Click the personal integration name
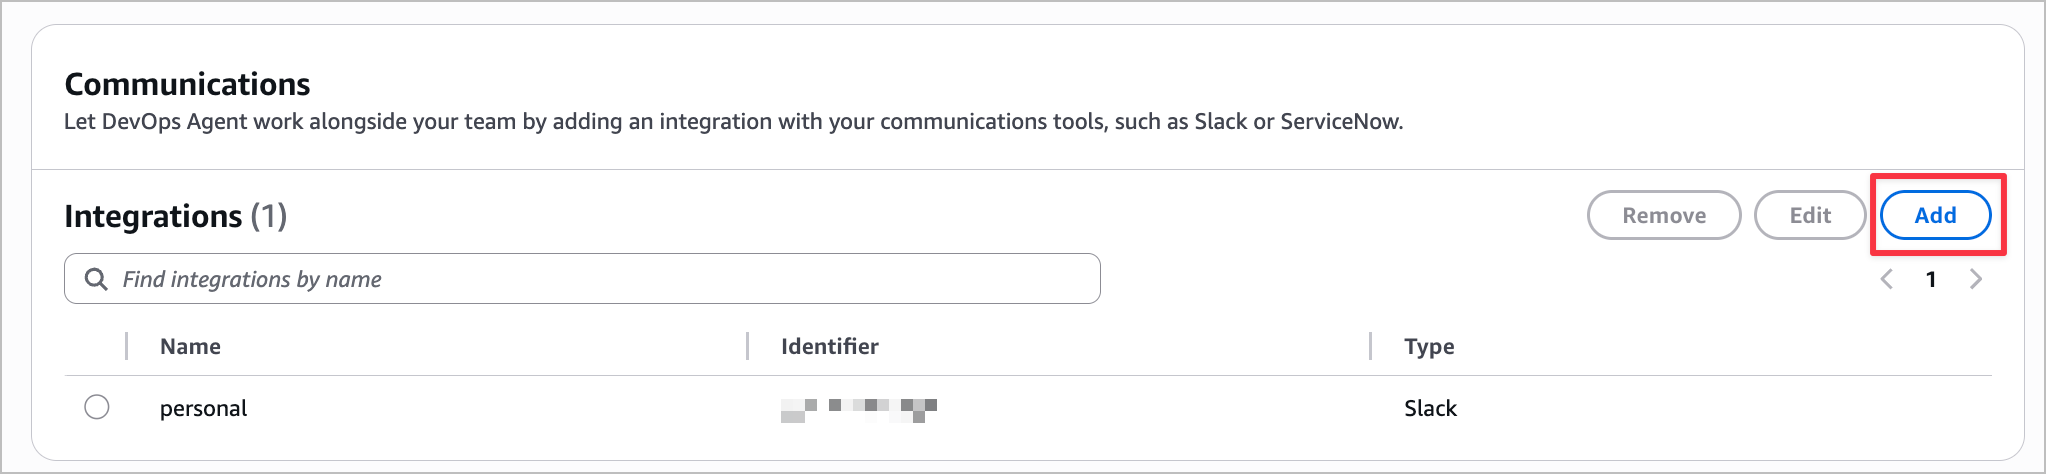 point(203,408)
